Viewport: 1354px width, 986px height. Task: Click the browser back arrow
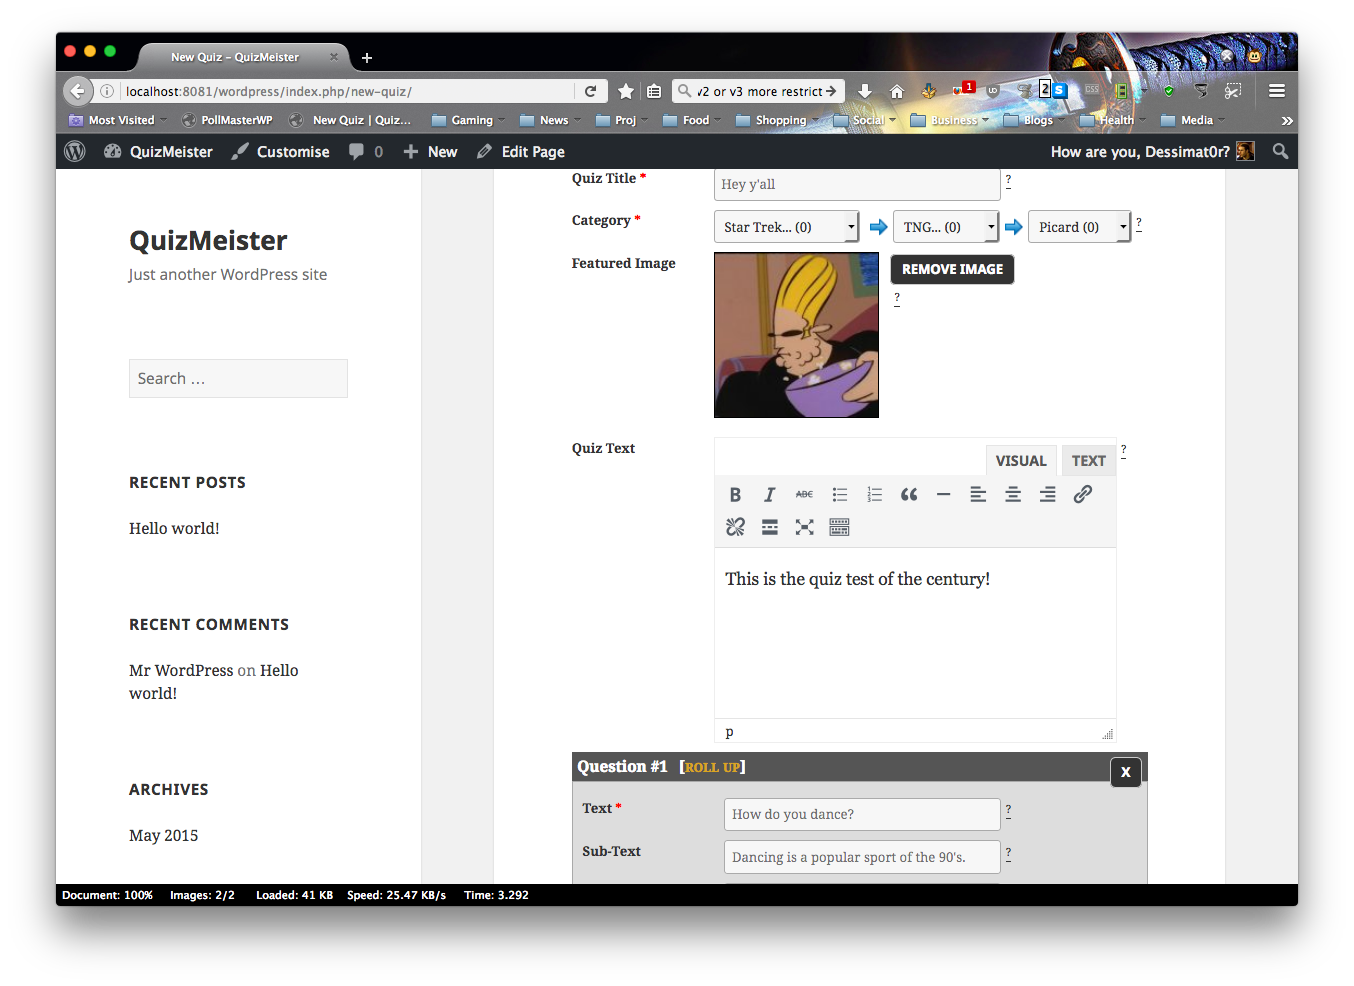pyautogui.click(x=78, y=91)
